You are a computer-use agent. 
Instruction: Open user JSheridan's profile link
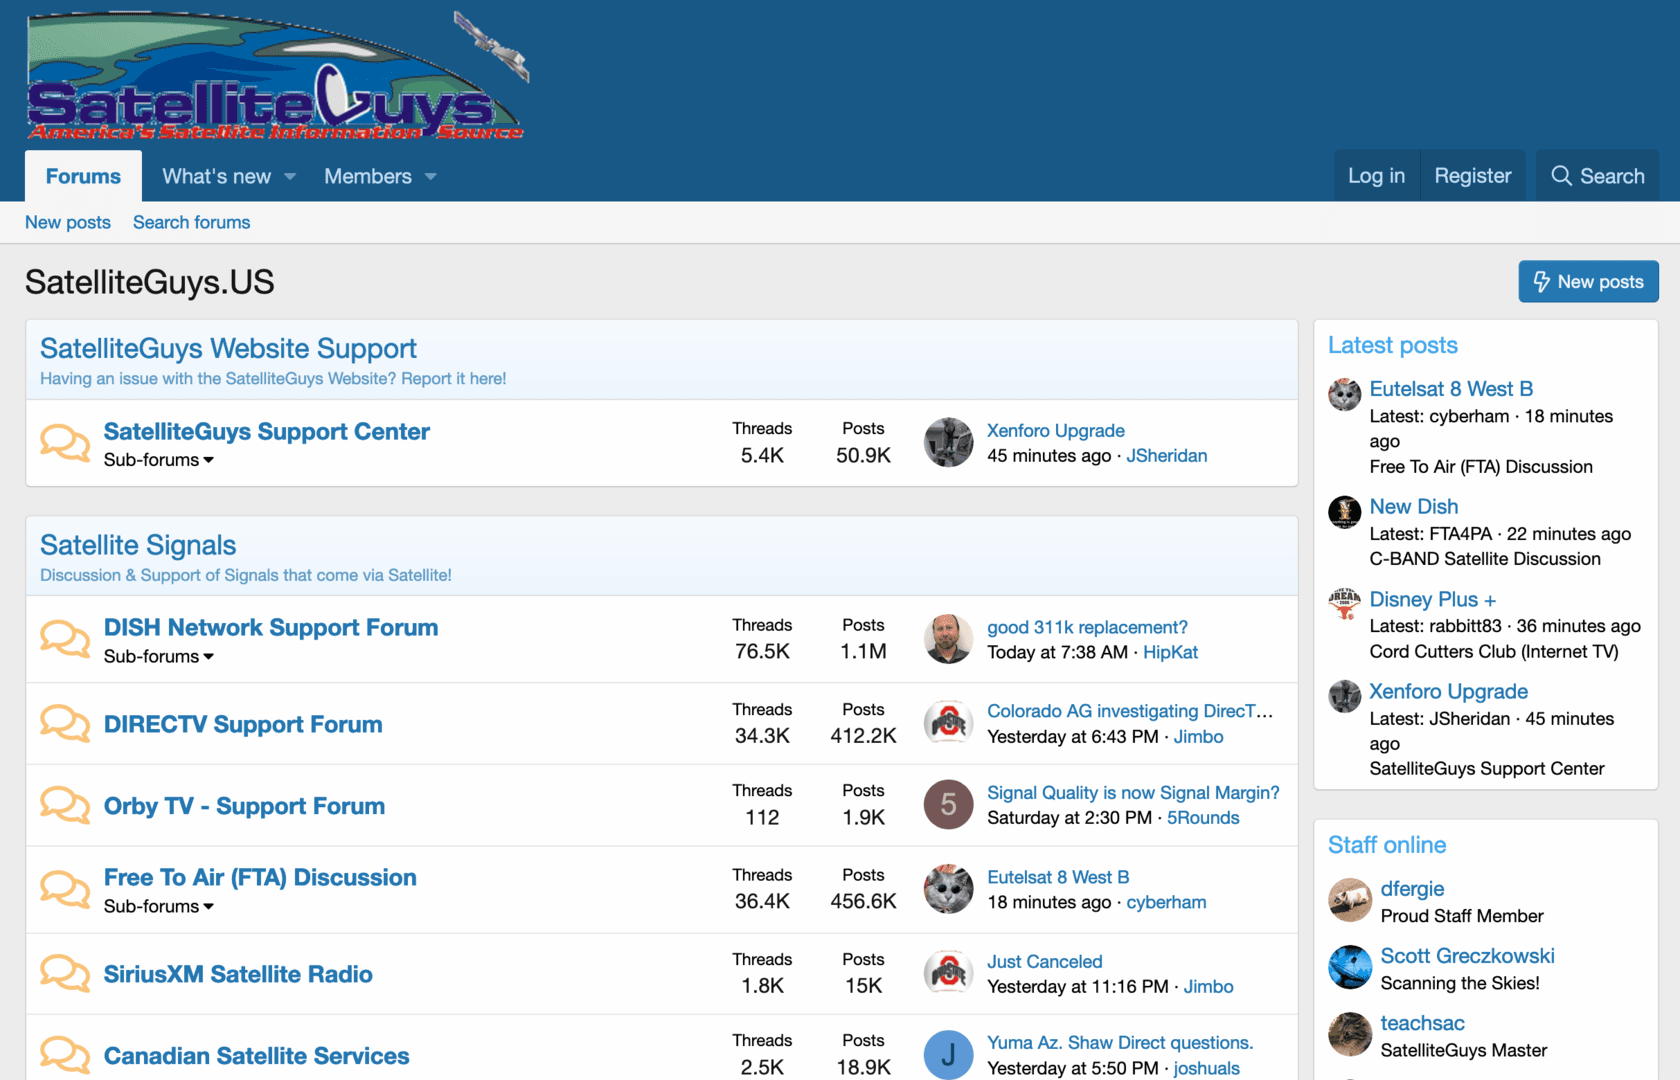1166,456
